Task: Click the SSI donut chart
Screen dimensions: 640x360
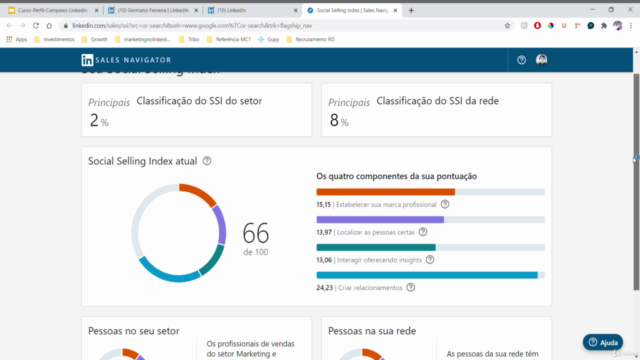Action: (179, 233)
